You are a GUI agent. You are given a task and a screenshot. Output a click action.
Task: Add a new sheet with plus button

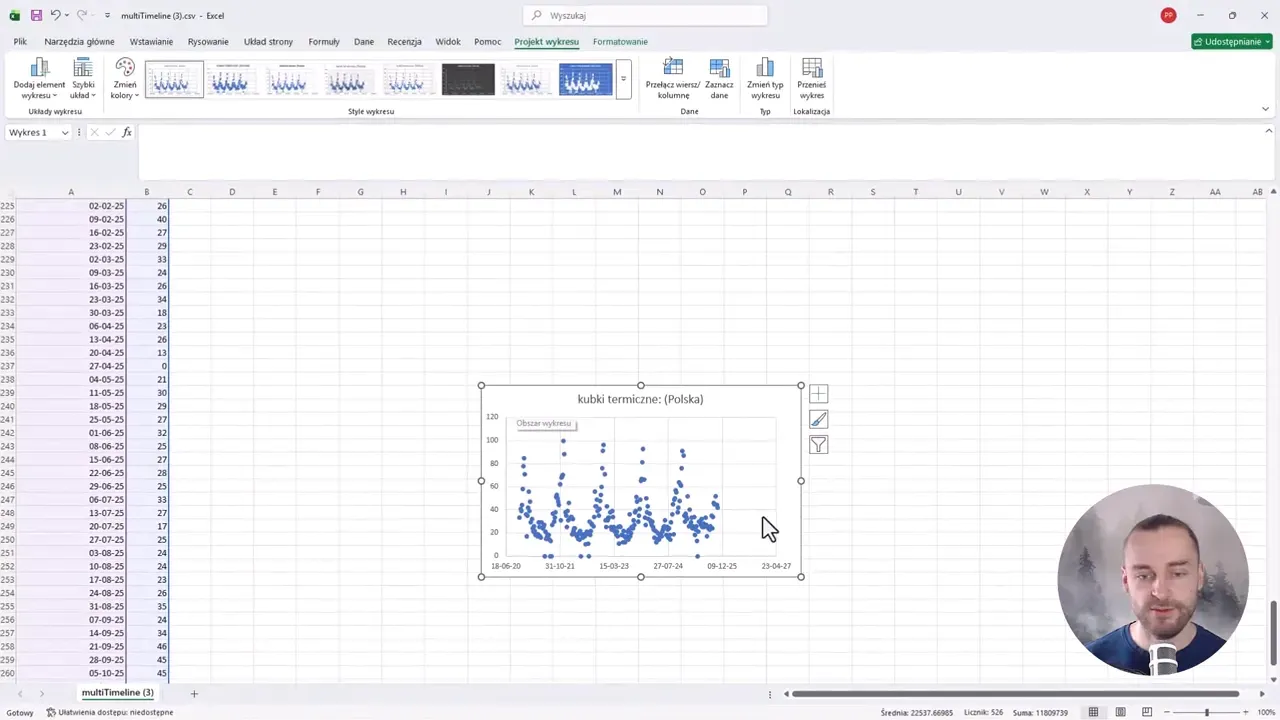tap(194, 693)
